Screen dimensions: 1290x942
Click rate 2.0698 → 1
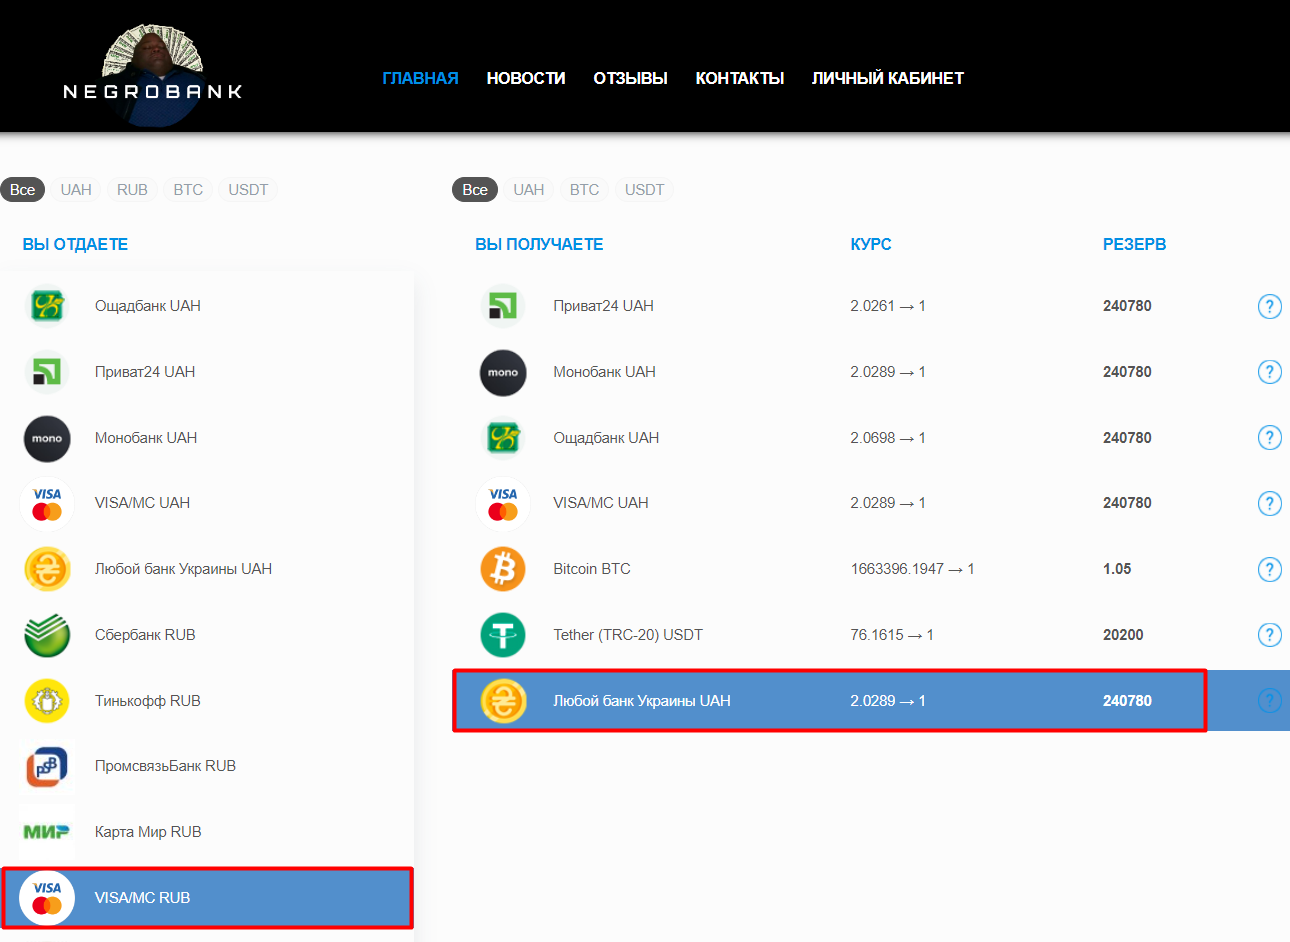[x=888, y=438]
